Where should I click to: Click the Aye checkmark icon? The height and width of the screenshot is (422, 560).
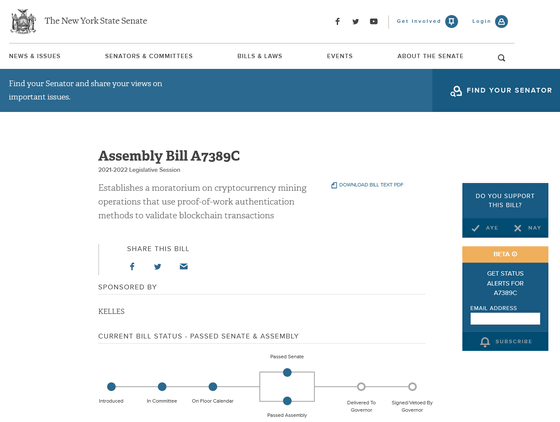[475, 228]
